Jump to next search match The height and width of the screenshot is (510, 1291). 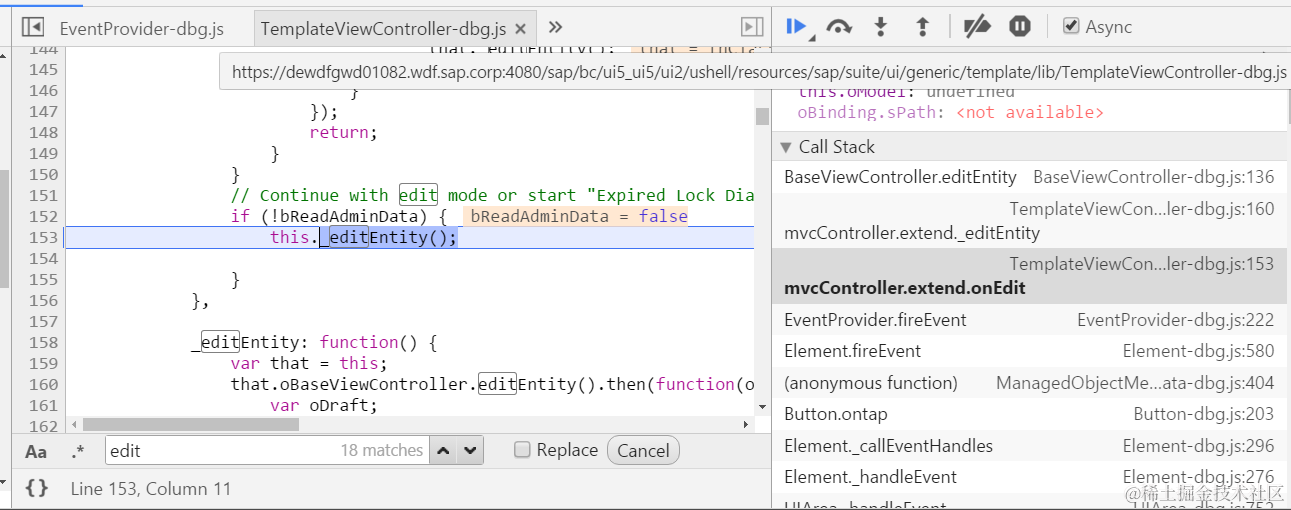pyautogui.click(x=471, y=450)
